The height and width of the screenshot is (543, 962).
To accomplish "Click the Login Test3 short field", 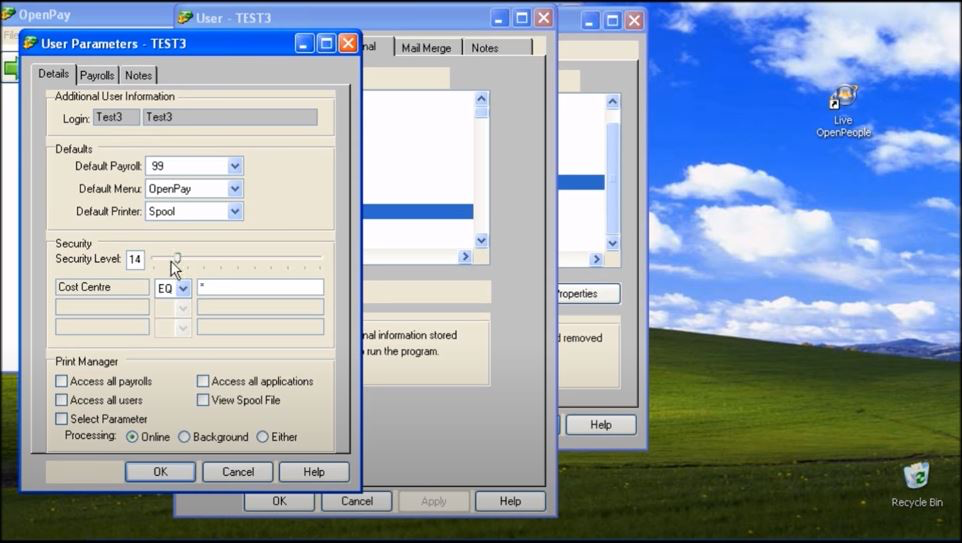I will [117, 117].
